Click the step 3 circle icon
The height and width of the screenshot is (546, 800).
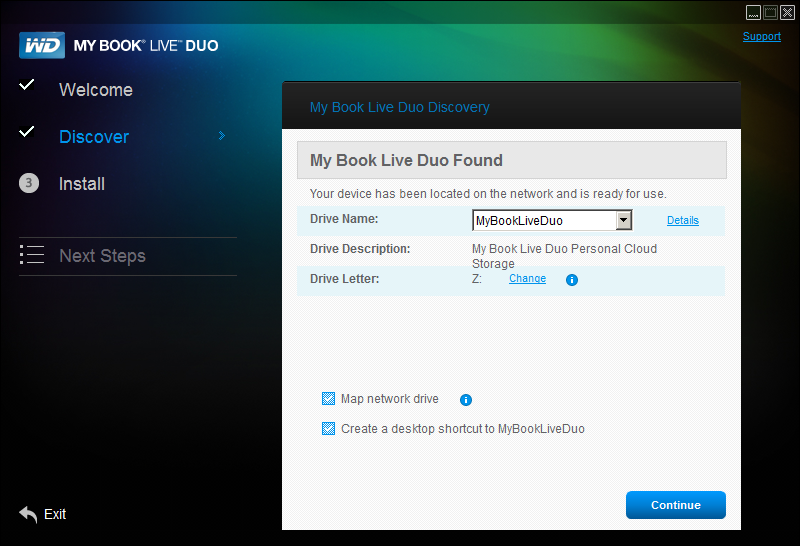[x=29, y=183]
